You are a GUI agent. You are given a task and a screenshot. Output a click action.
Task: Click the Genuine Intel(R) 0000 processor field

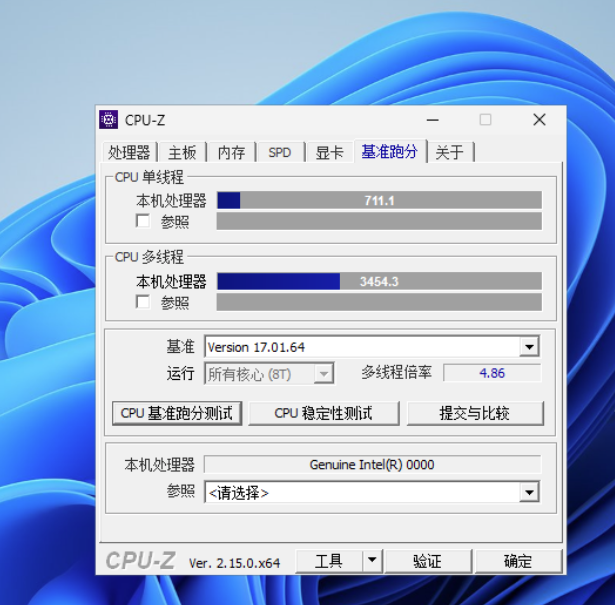pyautogui.click(x=372, y=465)
